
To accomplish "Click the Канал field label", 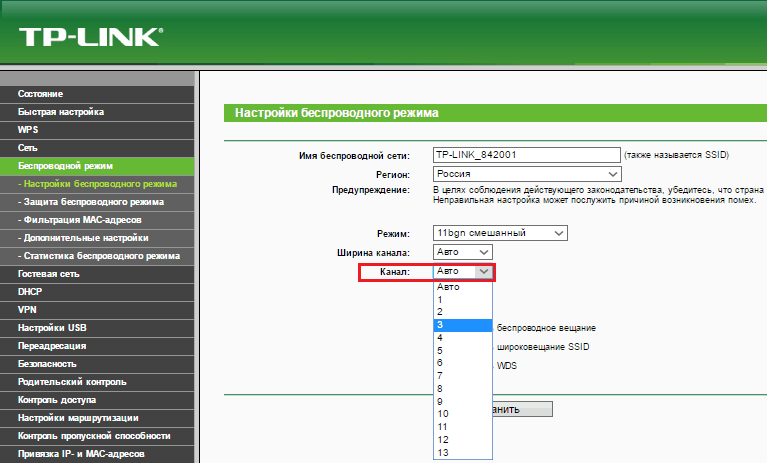I will click(395, 272).
